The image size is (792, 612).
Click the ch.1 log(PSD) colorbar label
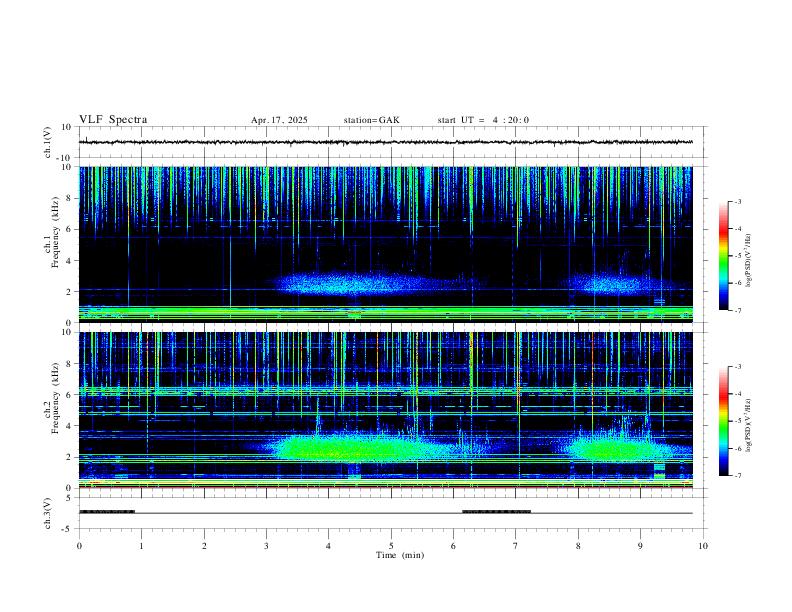pos(748,260)
